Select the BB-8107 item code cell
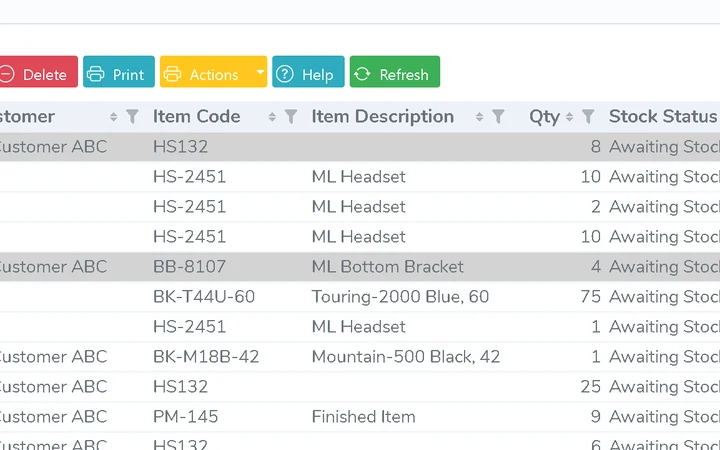Screen dimensions: 720x450 click(189, 267)
